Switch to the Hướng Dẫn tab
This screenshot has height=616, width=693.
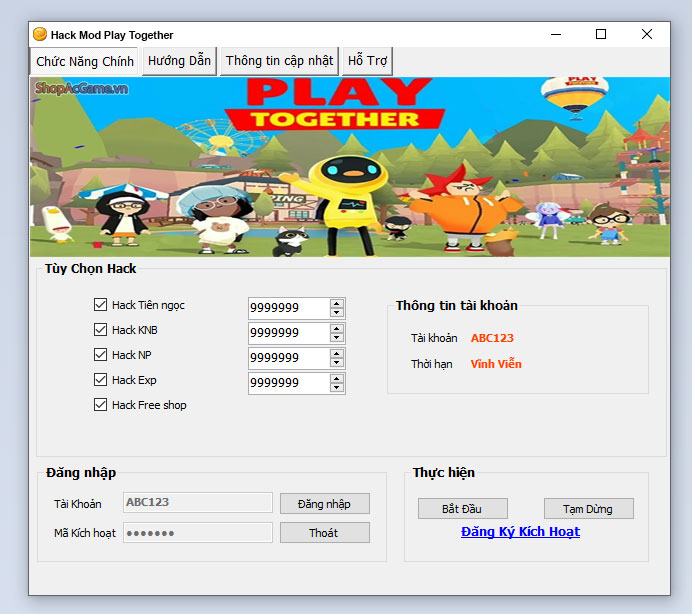click(179, 61)
